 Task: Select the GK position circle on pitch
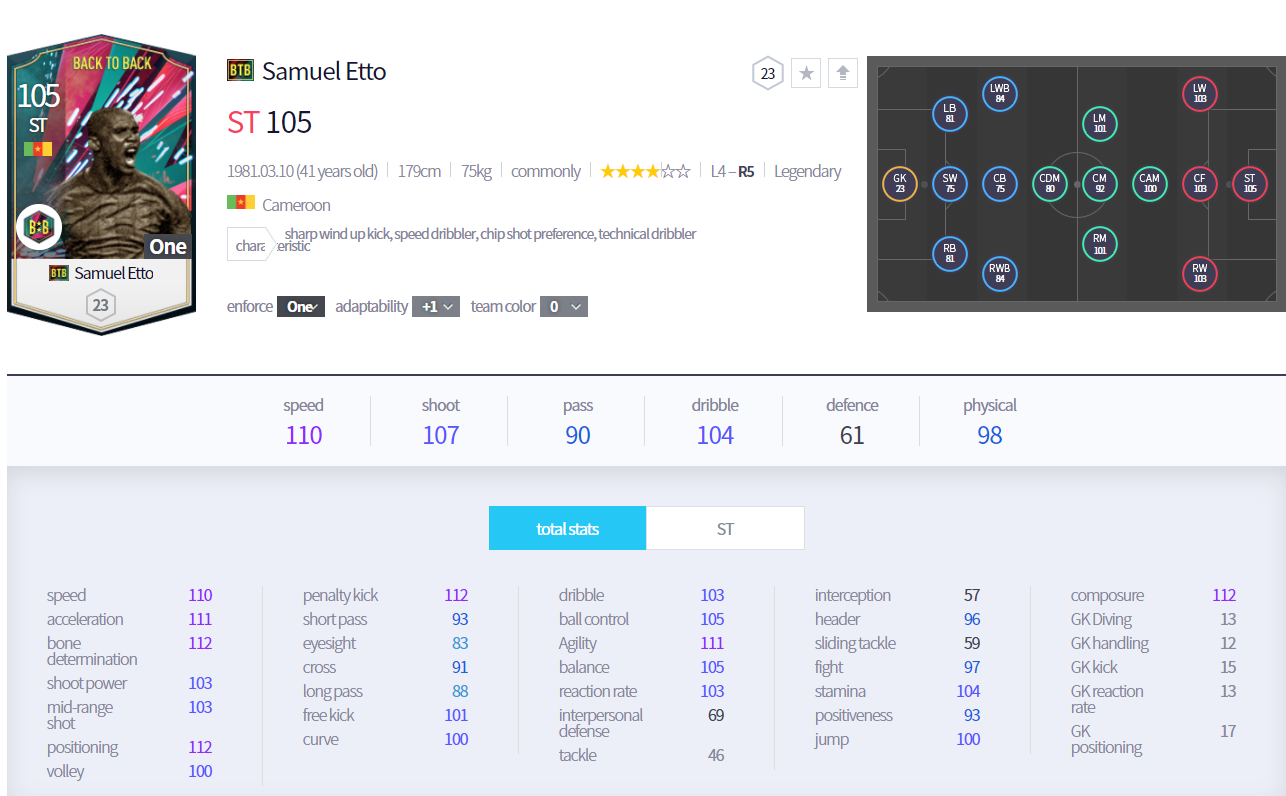[x=899, y=183]
